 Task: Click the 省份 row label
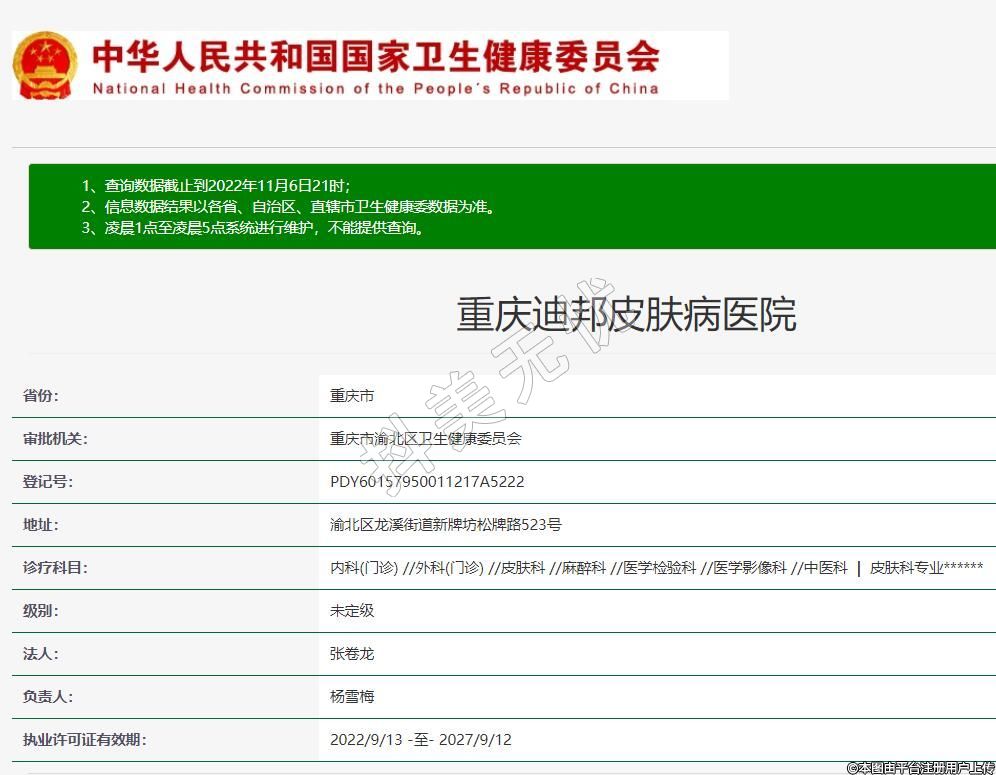pyautogui.click(x=41, y=396)
